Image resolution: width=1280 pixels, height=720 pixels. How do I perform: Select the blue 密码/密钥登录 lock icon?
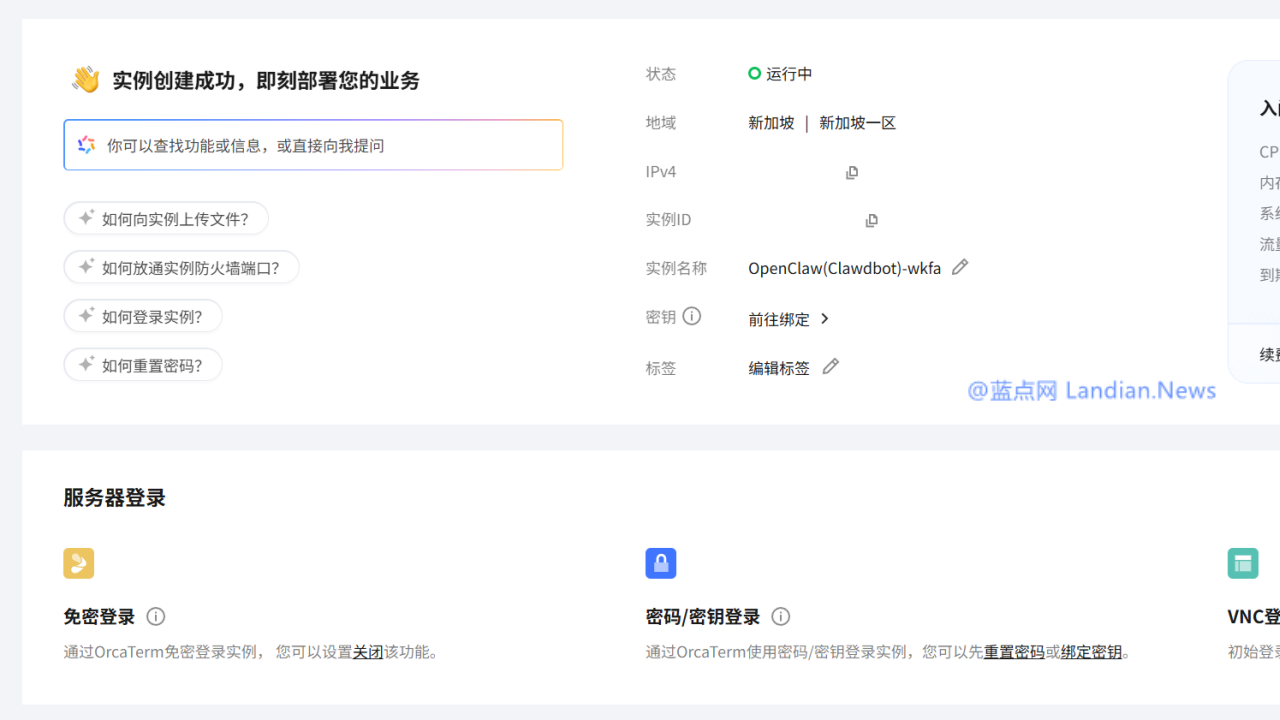click(x=660, y=563)
